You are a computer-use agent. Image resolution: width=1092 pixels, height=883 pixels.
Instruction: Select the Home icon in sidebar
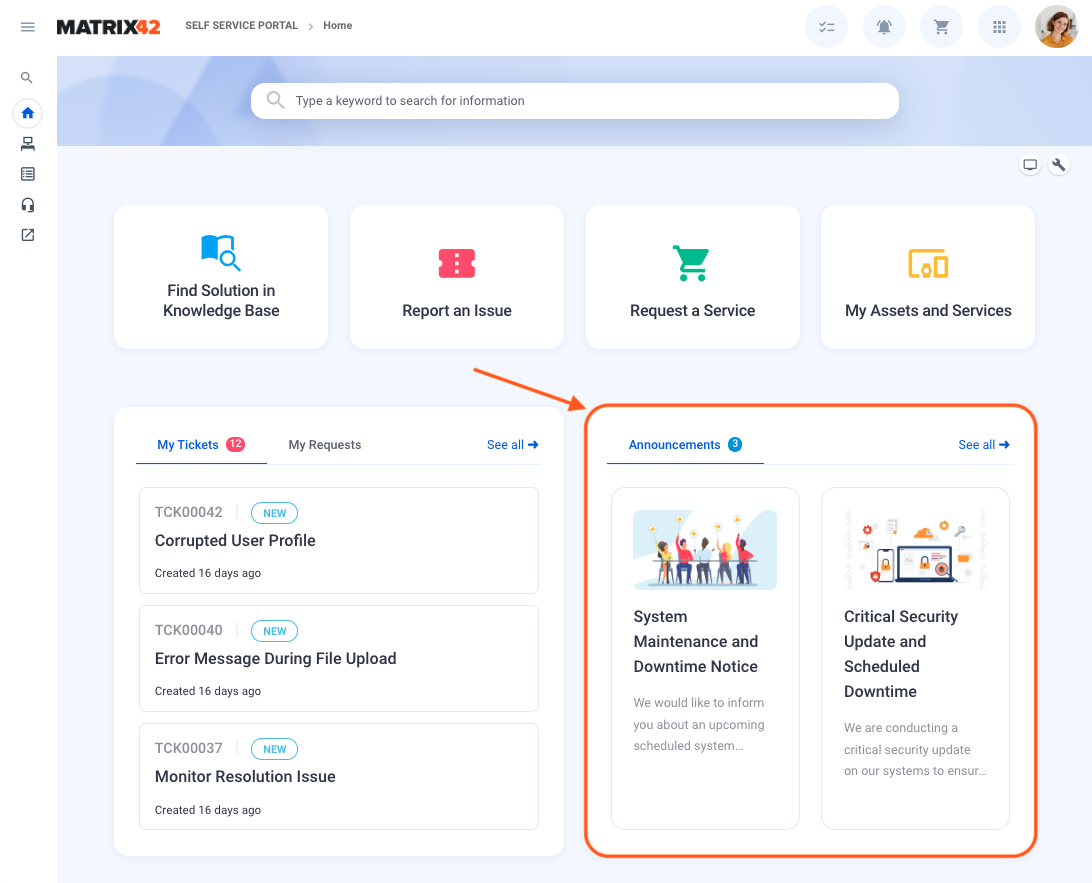[27, 113]
